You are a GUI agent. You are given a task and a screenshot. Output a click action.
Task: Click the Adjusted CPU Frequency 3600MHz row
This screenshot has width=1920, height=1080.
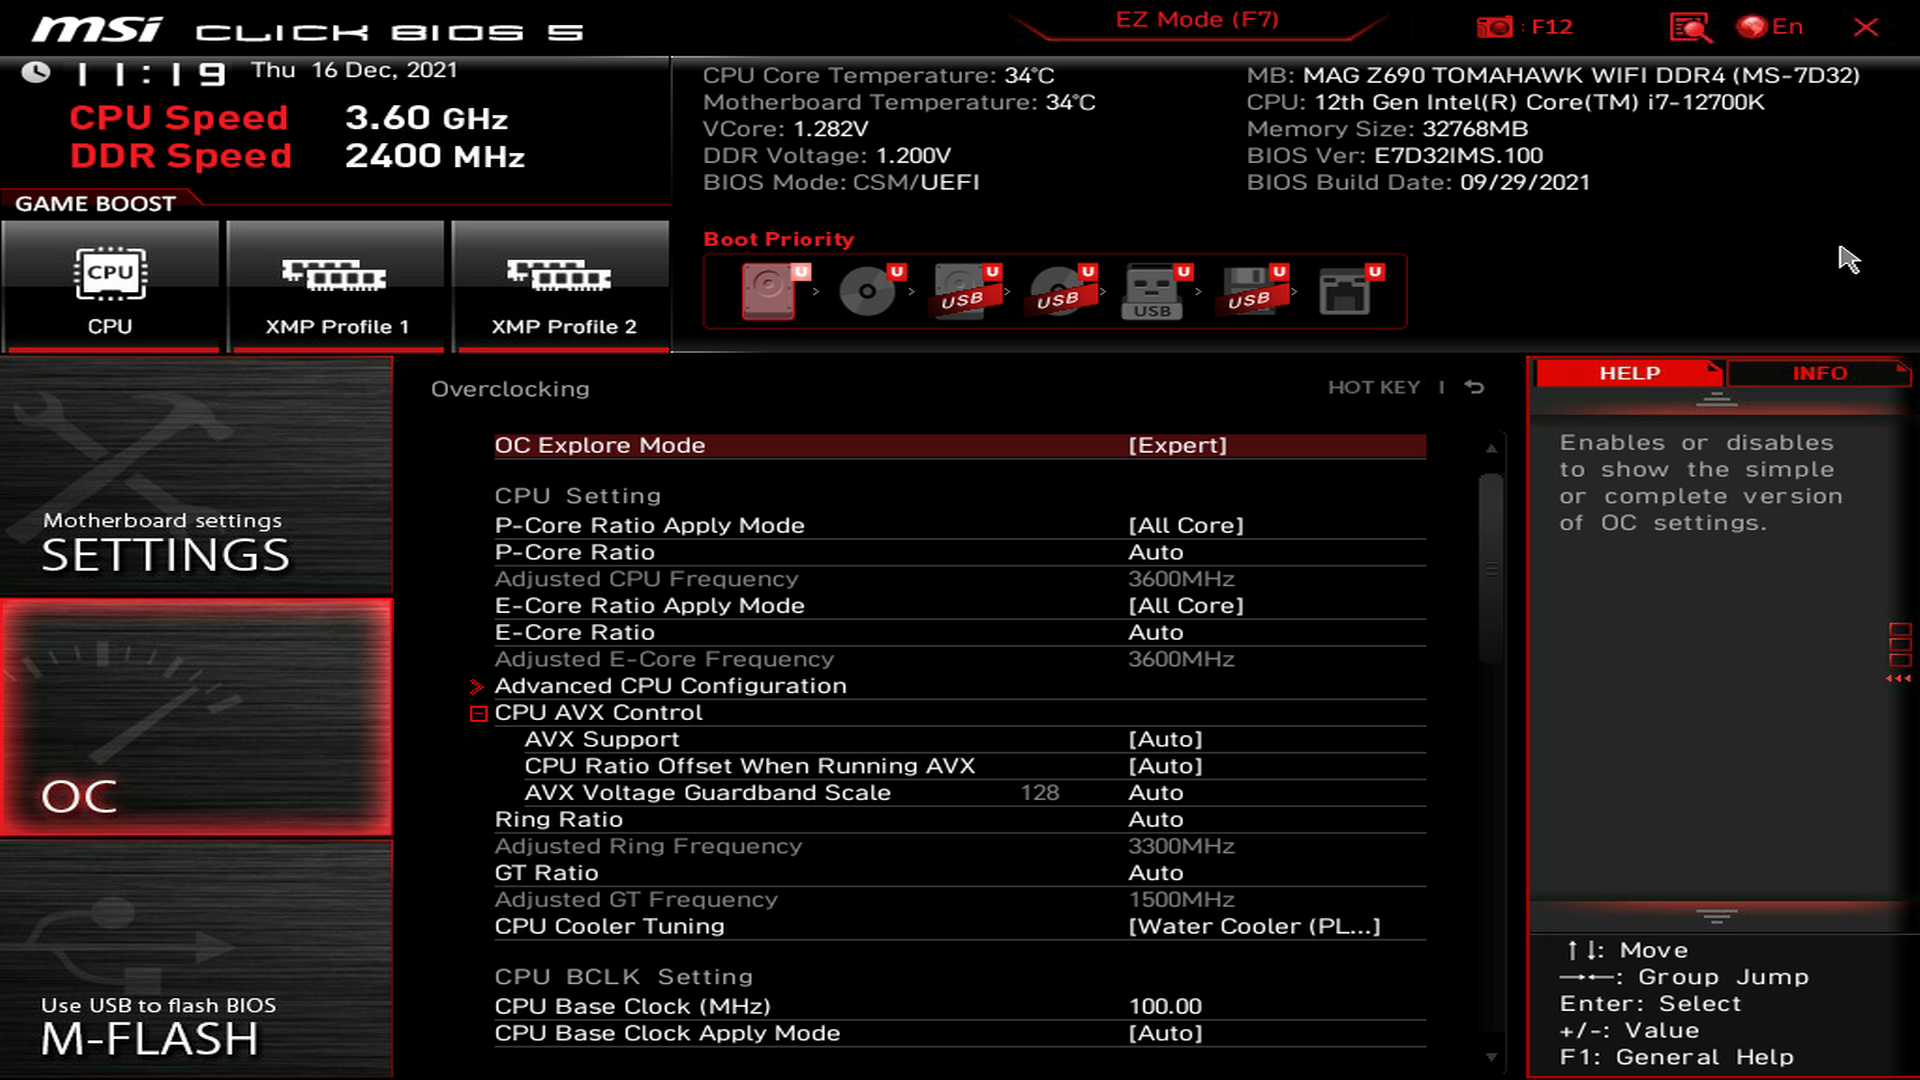(960, 579)
